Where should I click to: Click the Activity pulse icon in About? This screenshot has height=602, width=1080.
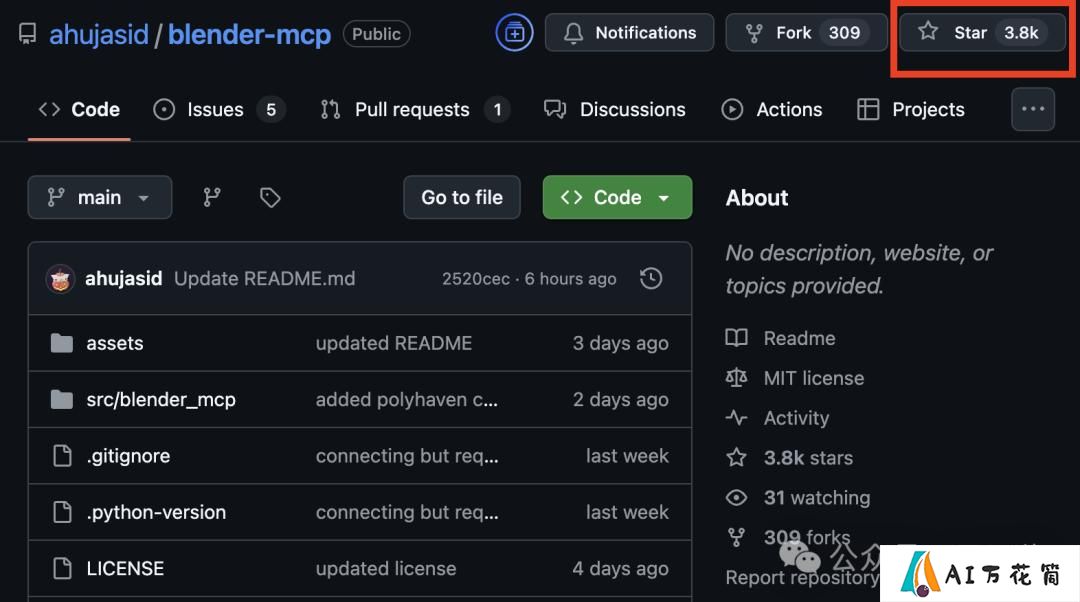pos(736,417)
